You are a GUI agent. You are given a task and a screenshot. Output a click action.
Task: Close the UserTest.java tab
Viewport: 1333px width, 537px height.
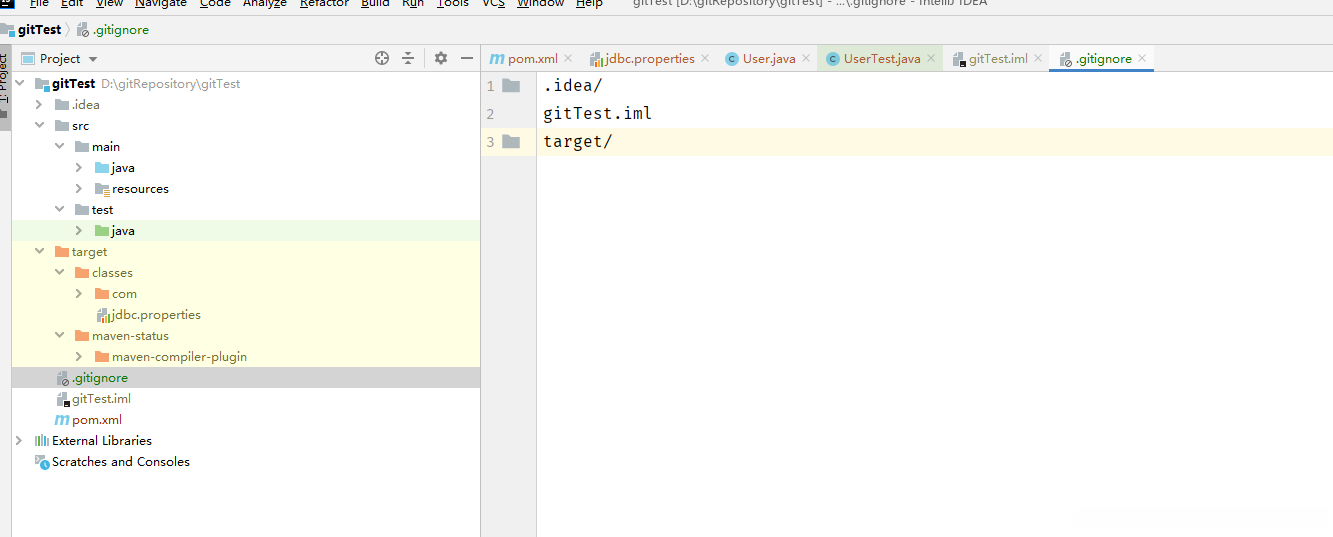[931, 59]
